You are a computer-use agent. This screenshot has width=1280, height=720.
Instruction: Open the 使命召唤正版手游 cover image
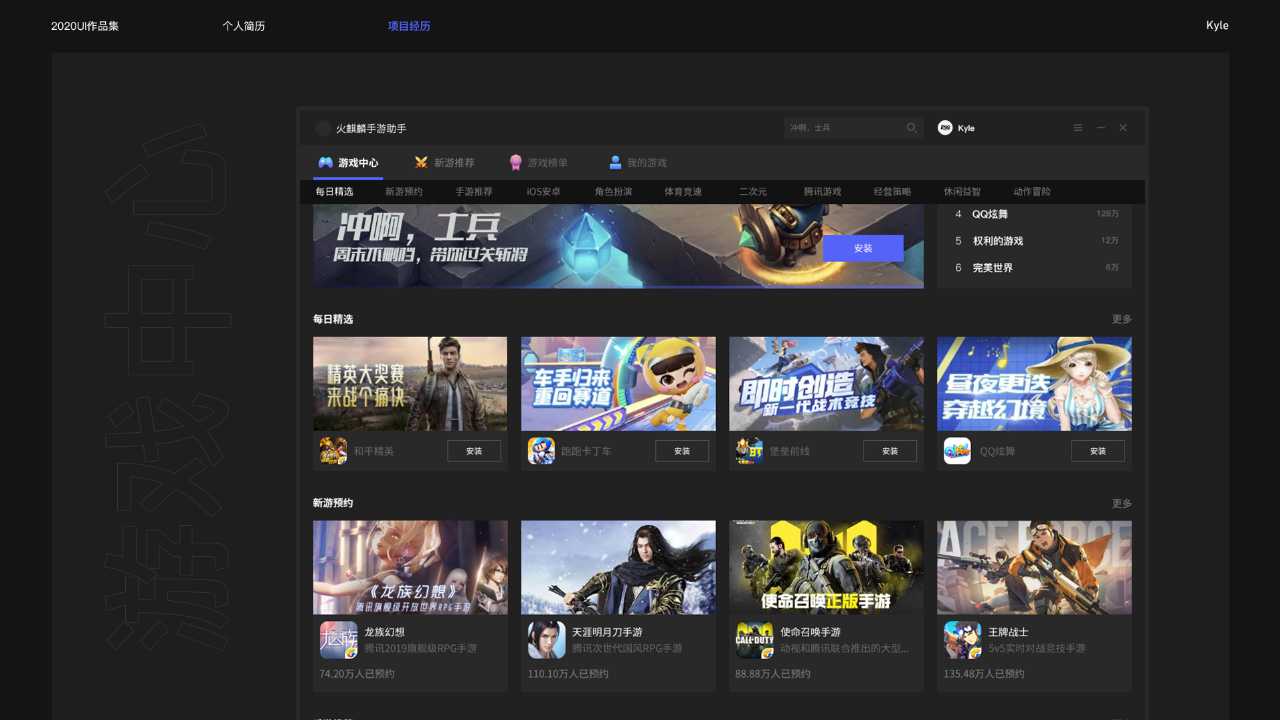[826, 567]
